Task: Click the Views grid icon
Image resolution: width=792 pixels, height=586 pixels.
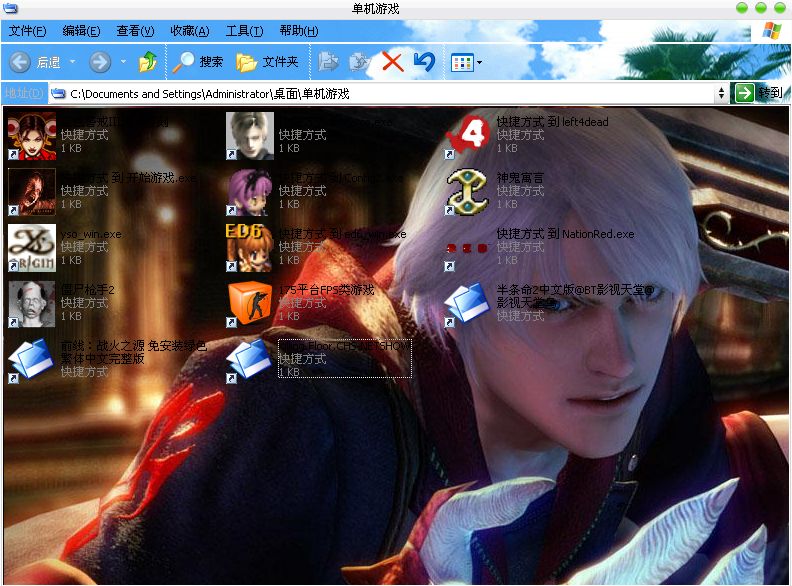Action: (462, 63)
